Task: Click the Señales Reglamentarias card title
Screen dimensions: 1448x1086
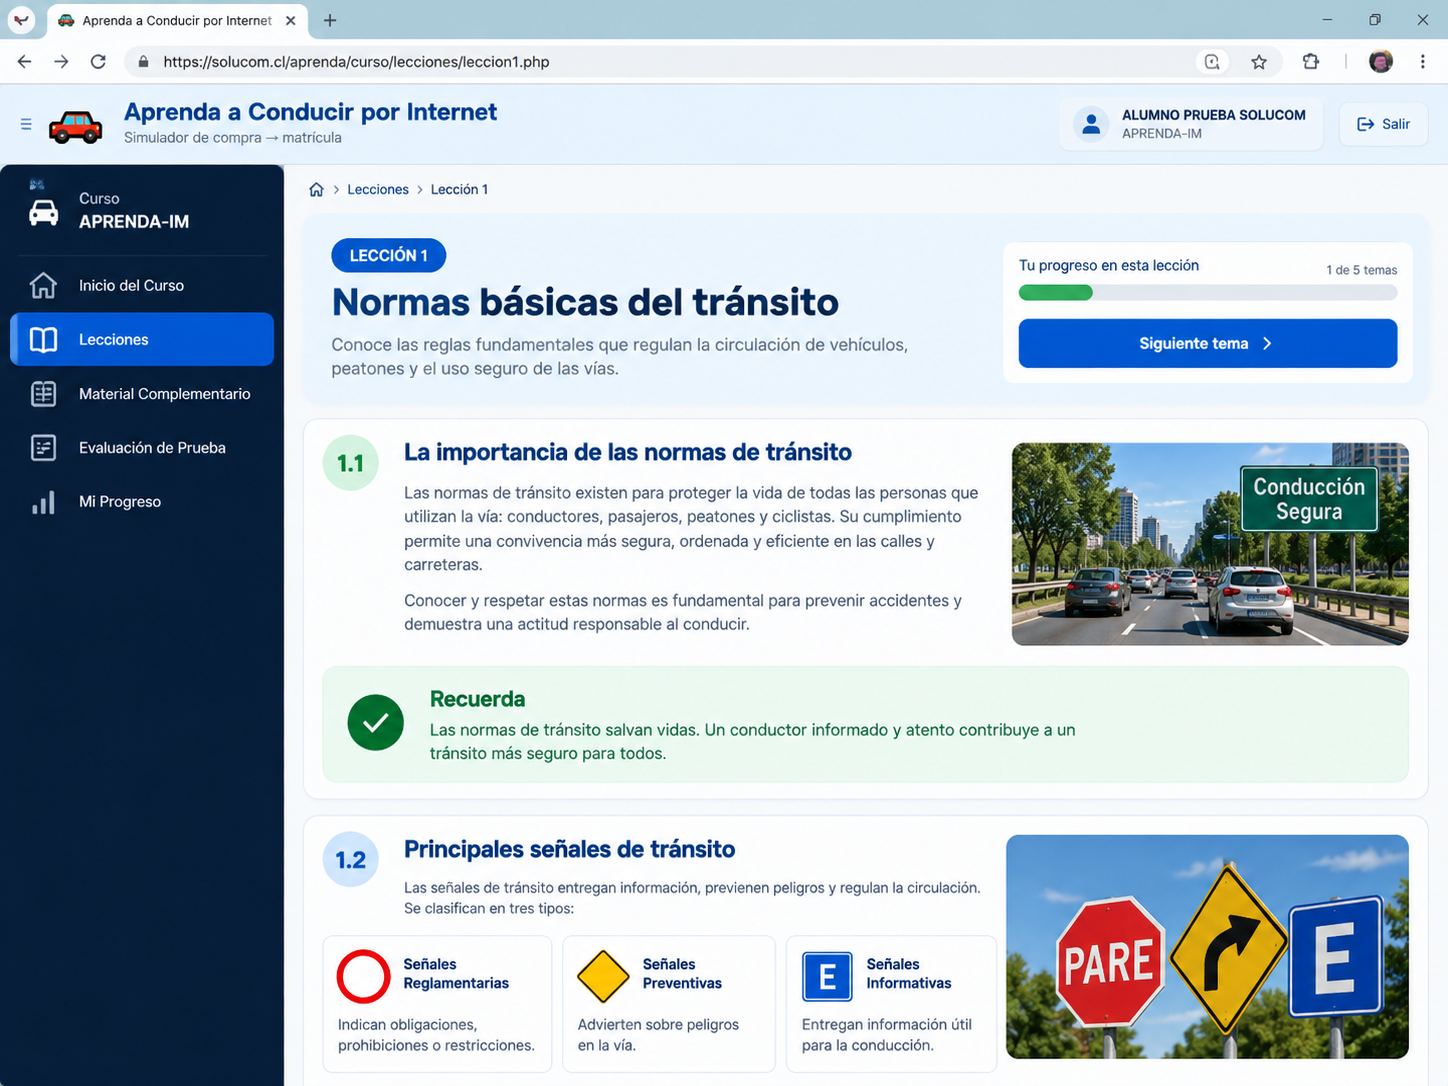Action: click(x=456, y=974)
